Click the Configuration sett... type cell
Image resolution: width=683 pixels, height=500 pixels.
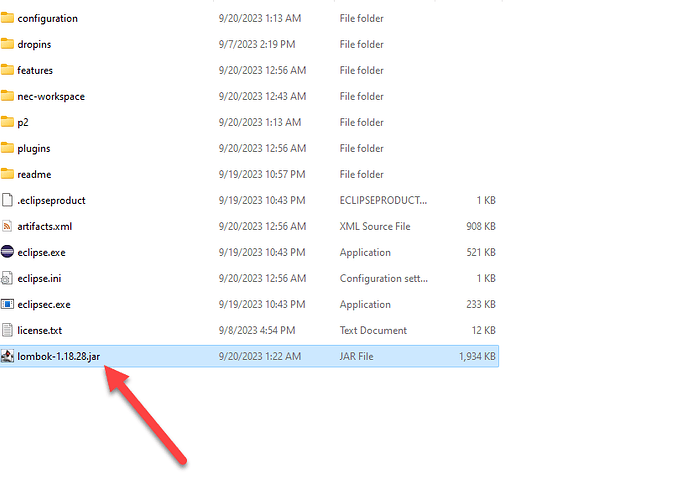tap(384, 278)
